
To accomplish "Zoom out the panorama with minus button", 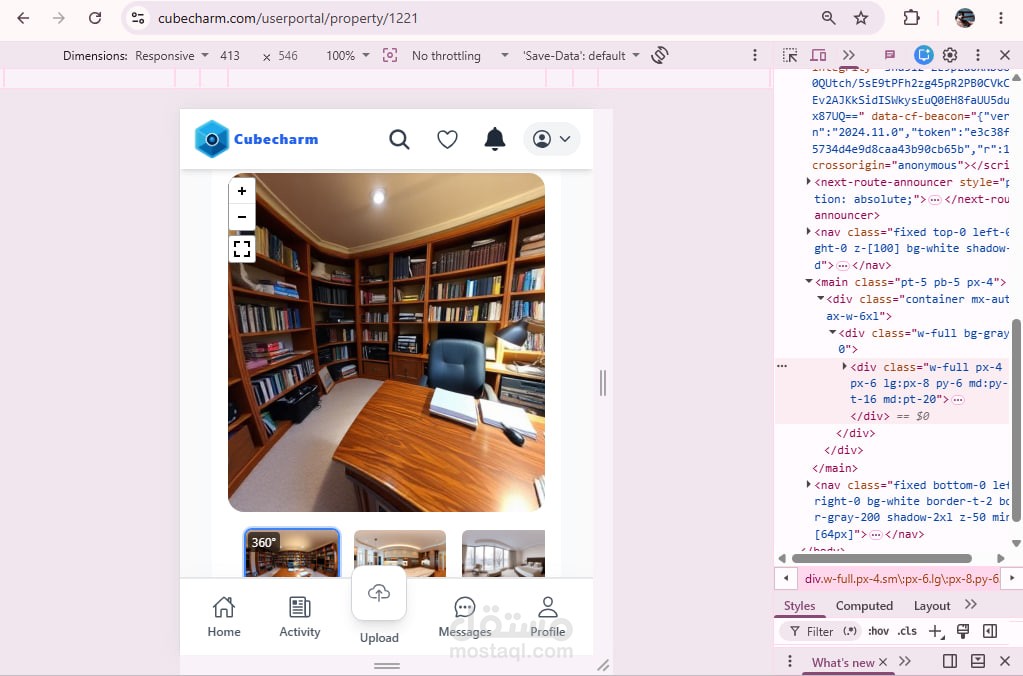I will (242, 217).
